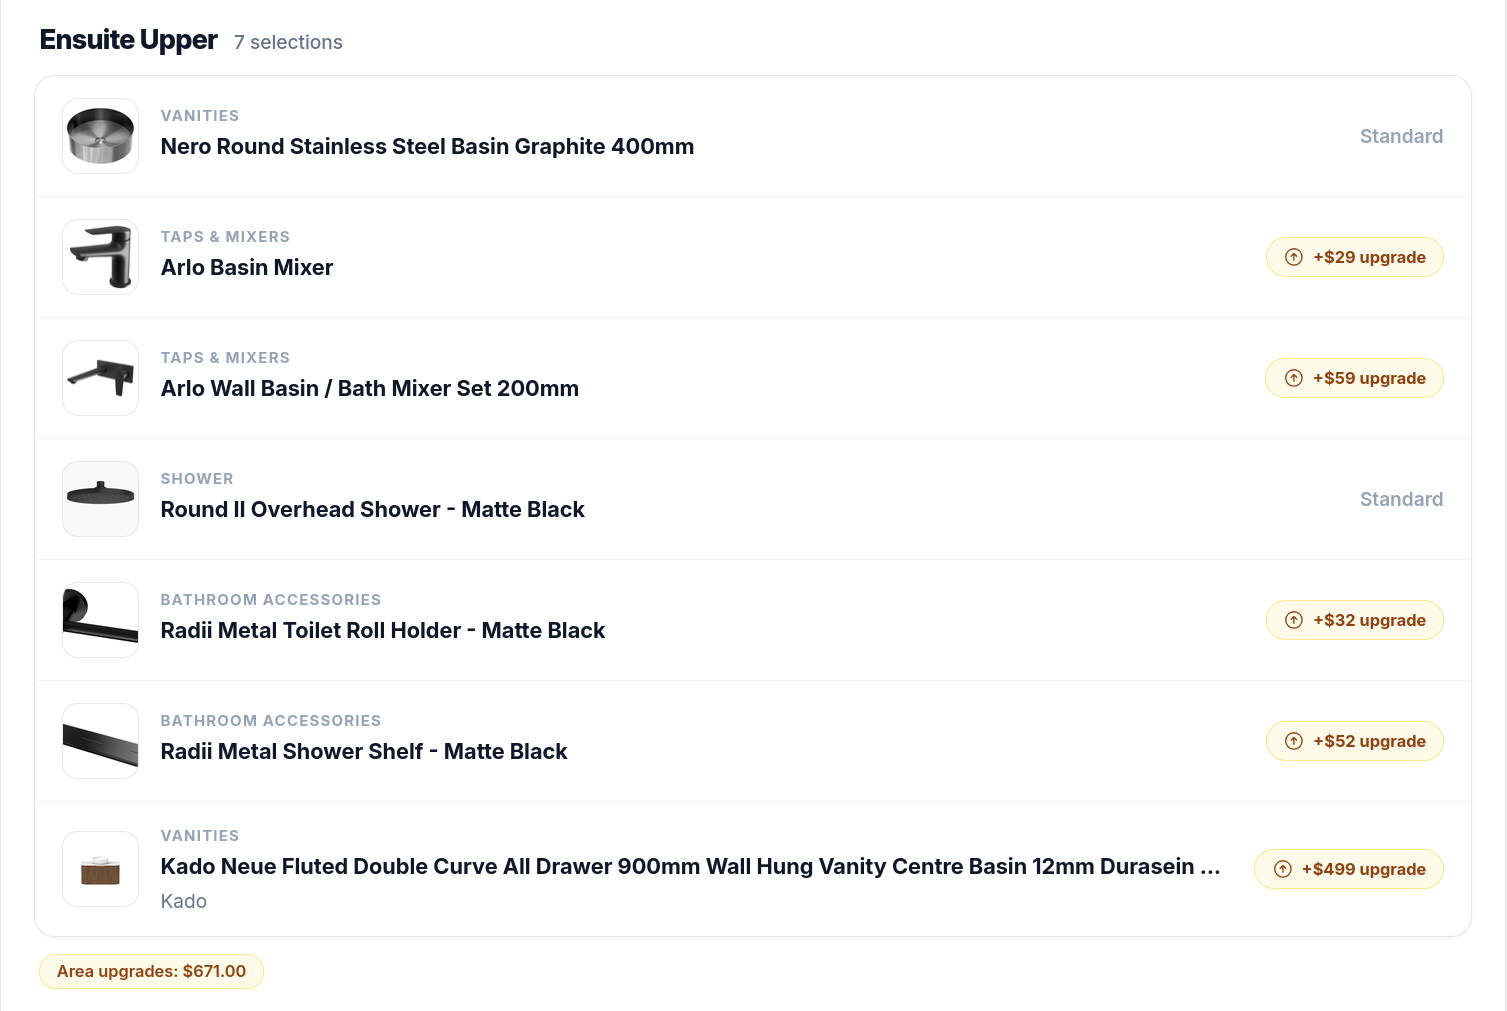Click the up-arrow icon beside +$499 upgrade
The width and height of the screenshot is (1507, 1011).
(1283, 869)
